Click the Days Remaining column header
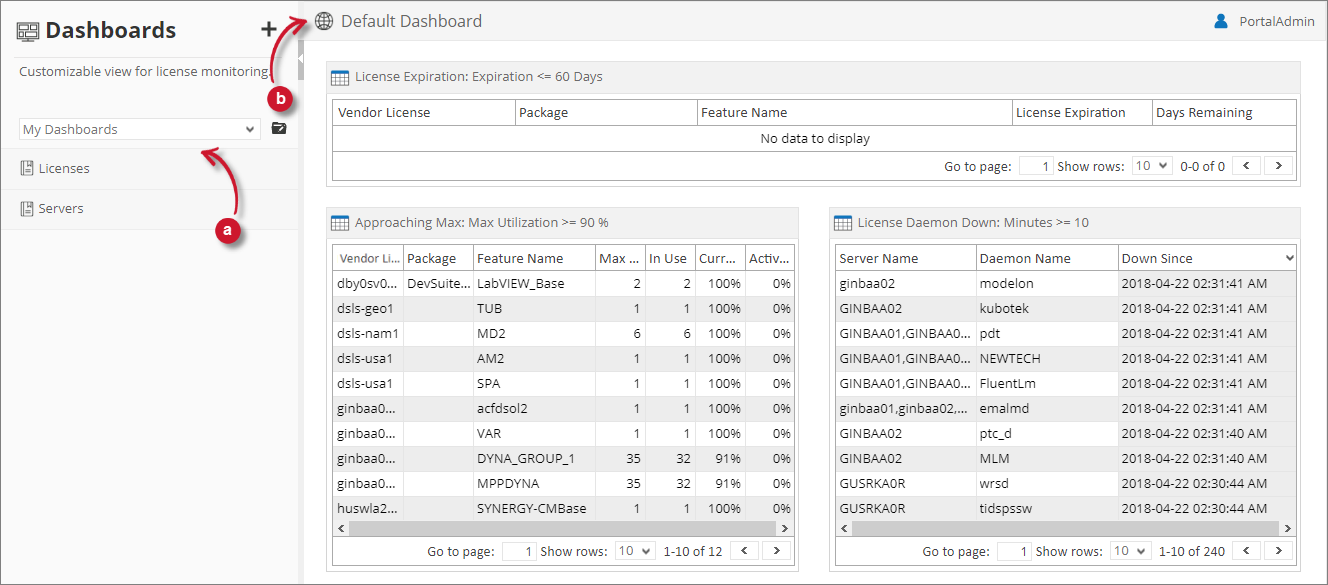The image size is (1328, 585). (1224, 113)
